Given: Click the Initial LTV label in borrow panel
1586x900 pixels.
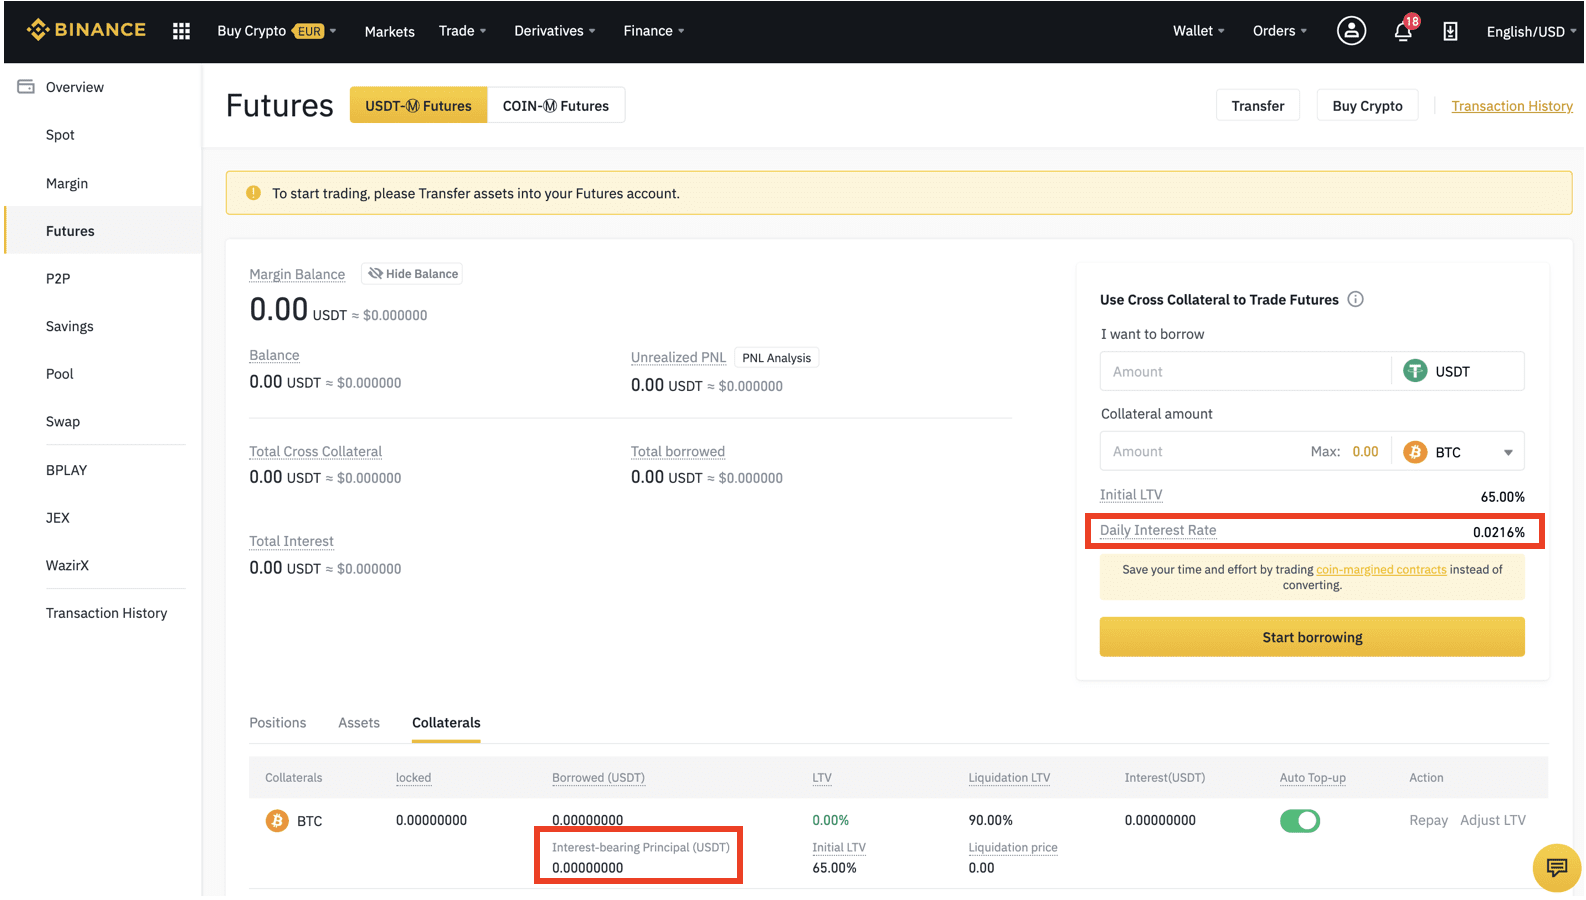Looking at the screenshot, I should click(x=1131, y=494).
